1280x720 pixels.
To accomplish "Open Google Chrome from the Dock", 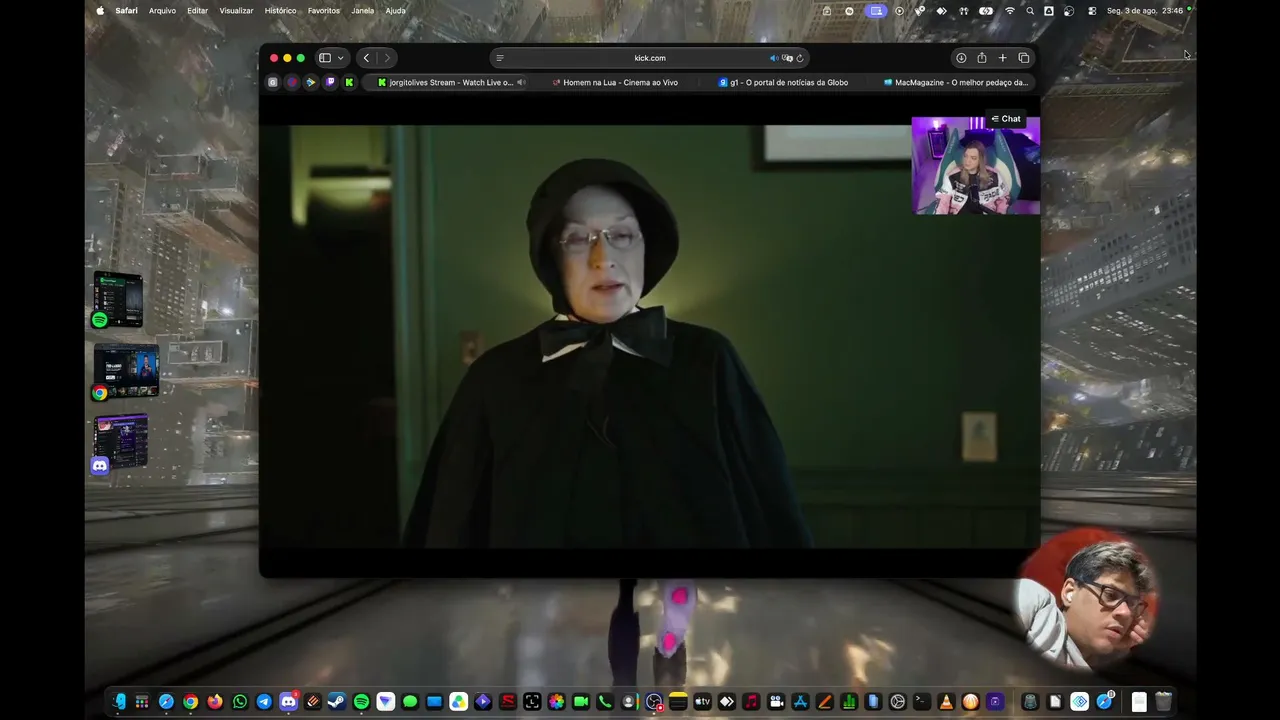I will click(191, 702).
